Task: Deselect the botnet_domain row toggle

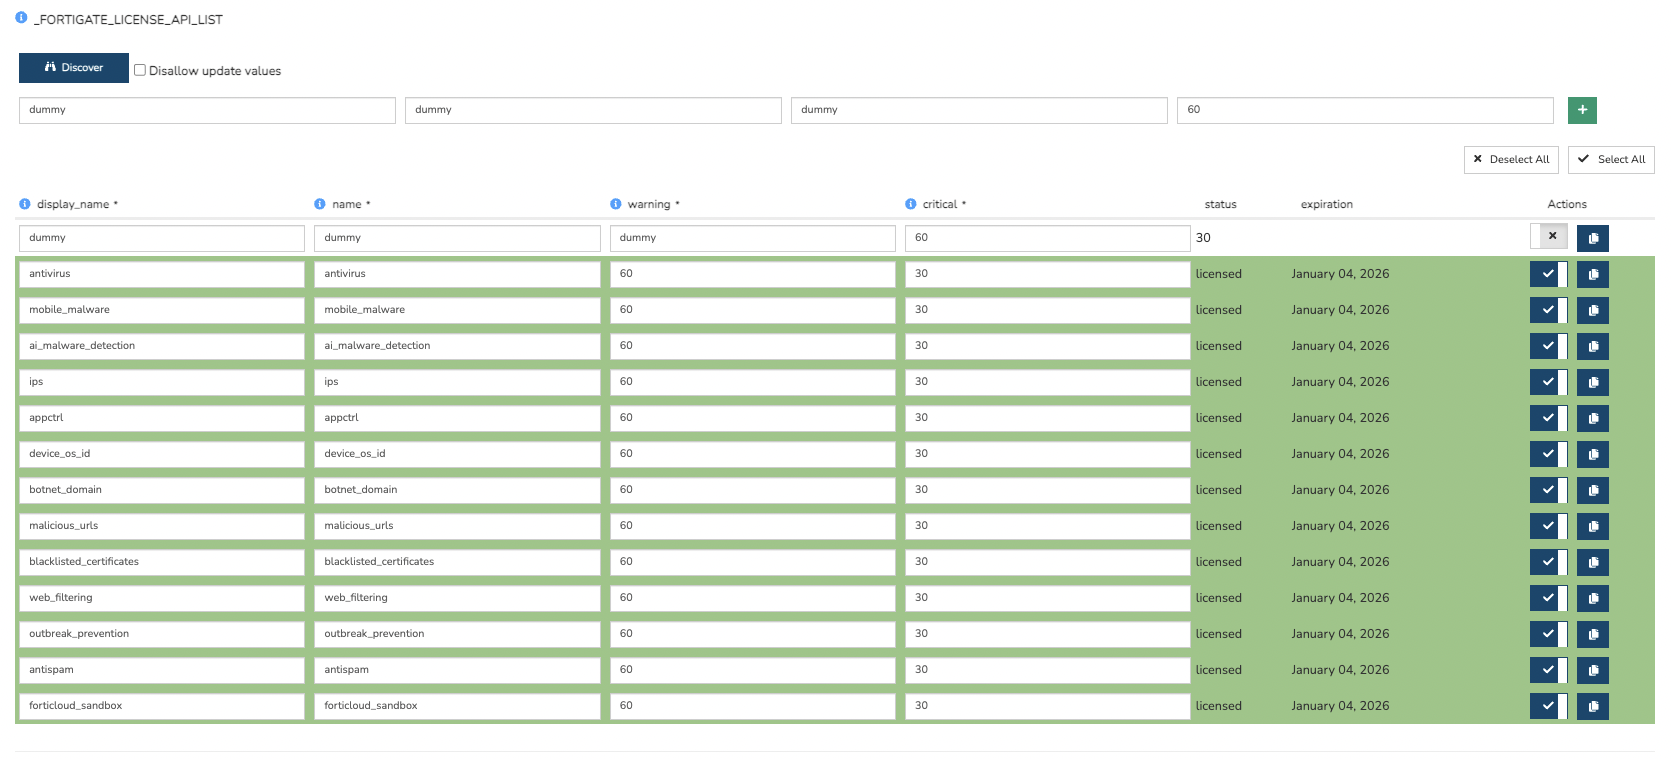Action: pos(1548,490)
